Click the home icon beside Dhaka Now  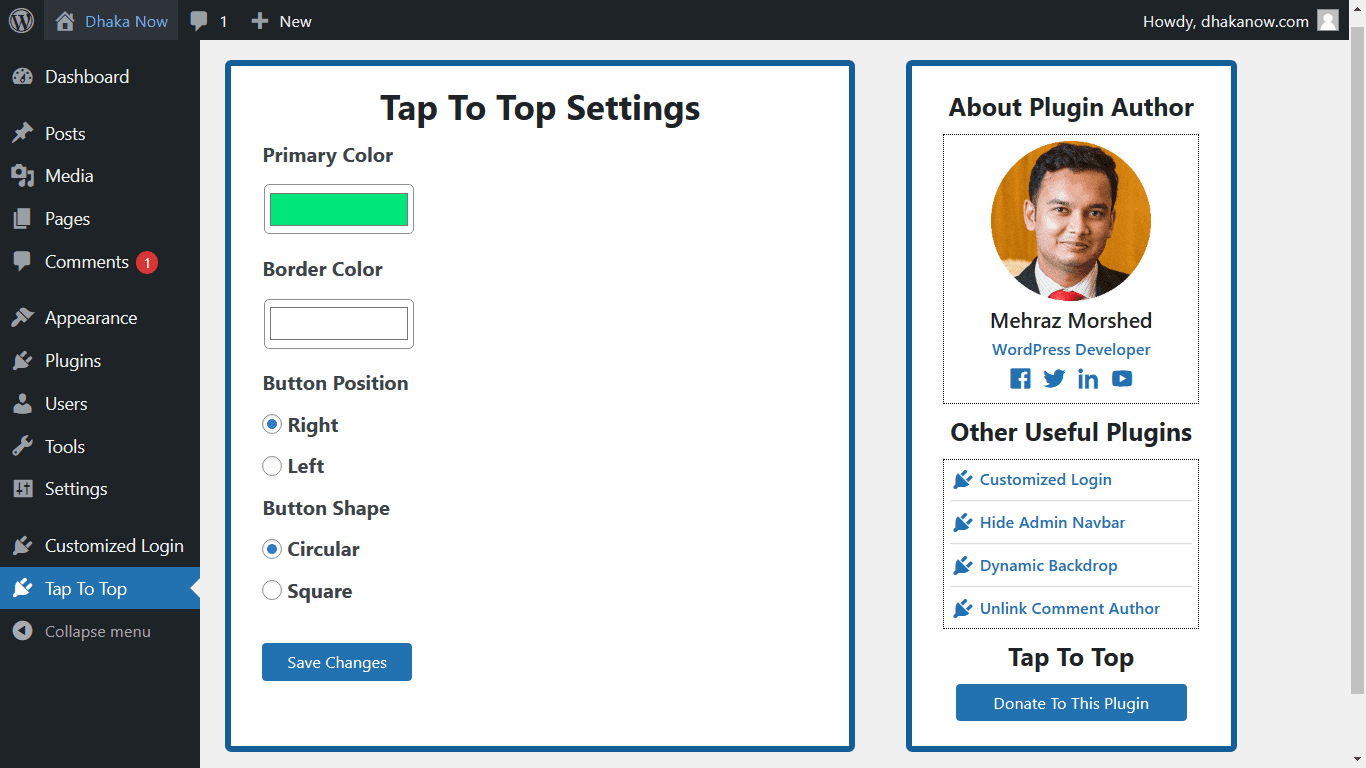click(65, 21)
